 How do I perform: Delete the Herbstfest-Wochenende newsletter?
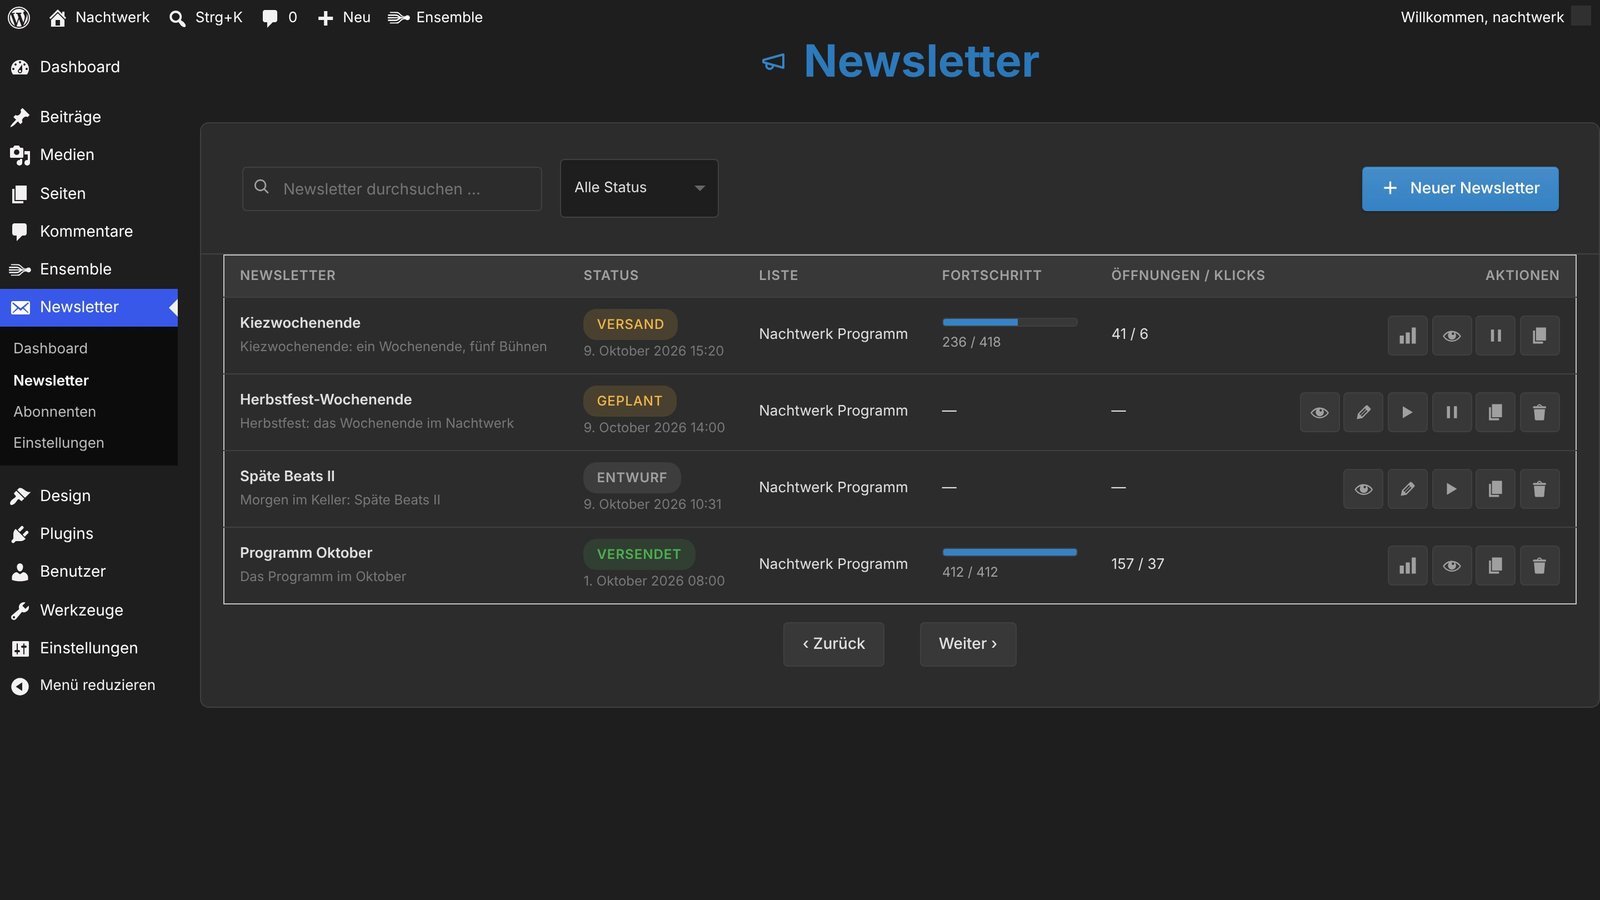point(1539,412)
